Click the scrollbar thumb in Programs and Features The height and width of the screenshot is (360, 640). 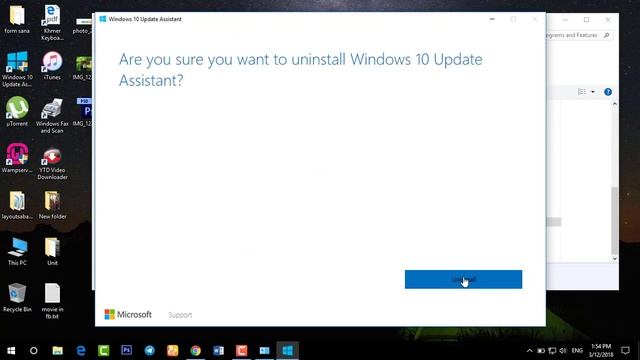tap(615, 220)
